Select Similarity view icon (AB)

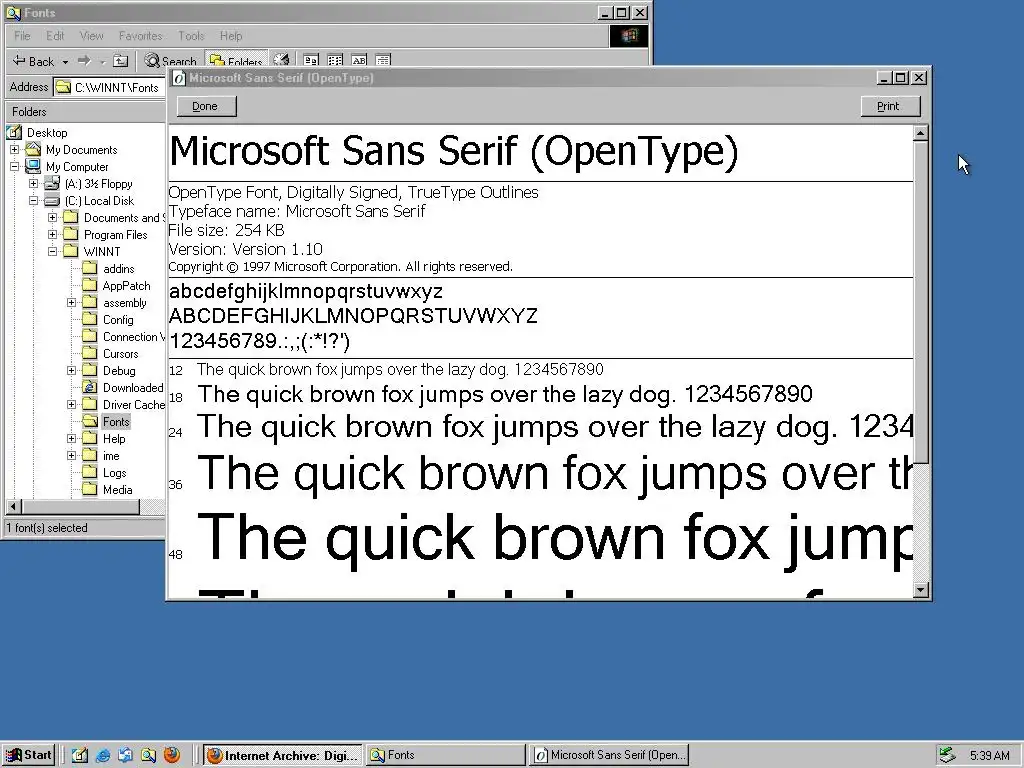[x=359, y=60]
